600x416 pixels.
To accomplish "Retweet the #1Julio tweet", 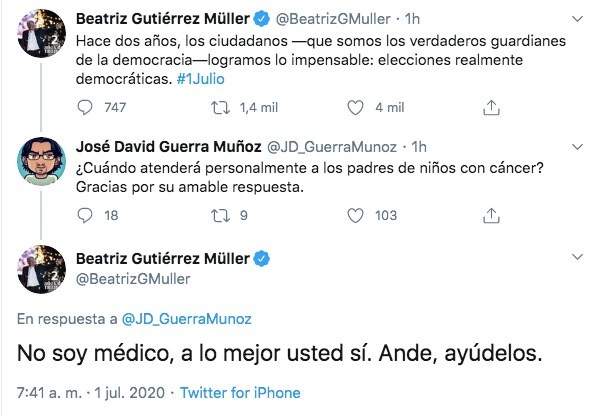I will [221, 108].
